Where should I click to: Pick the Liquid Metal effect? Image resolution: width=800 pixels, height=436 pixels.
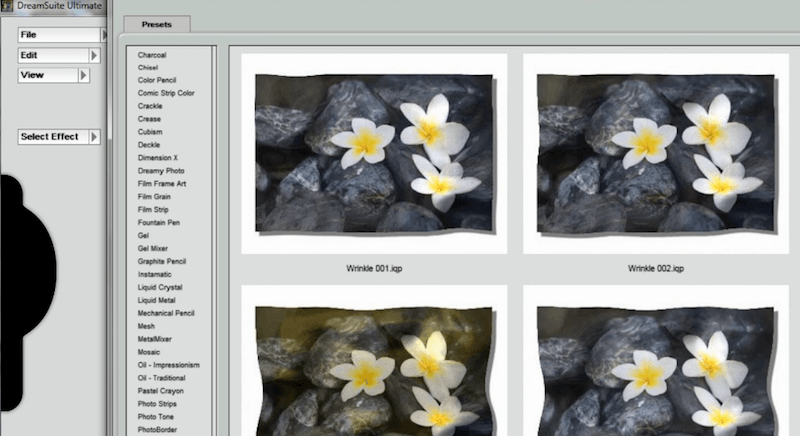[156, 300]
